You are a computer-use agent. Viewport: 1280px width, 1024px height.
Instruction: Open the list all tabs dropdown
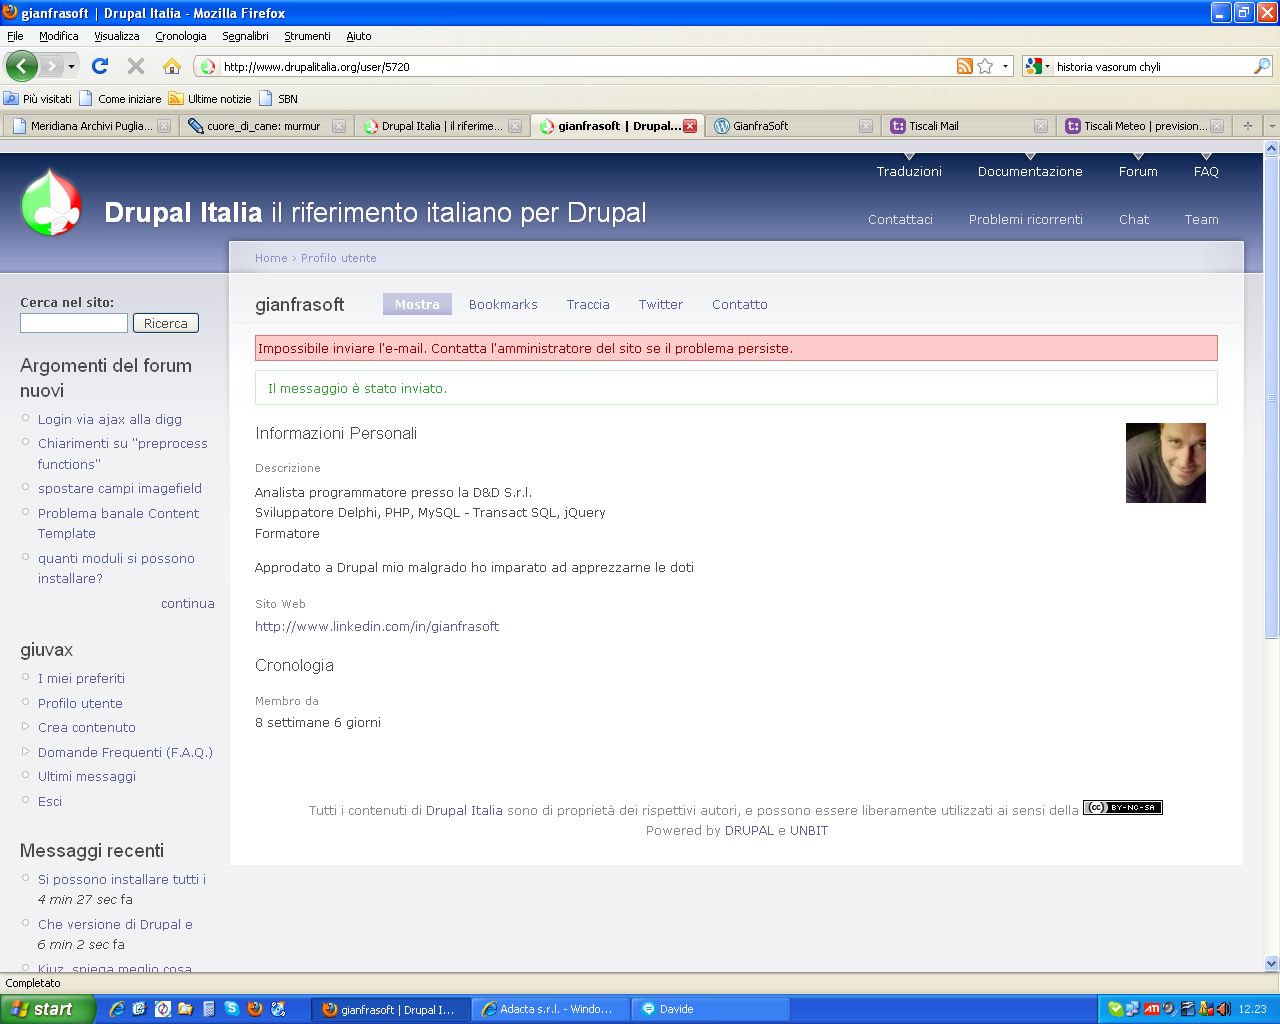[1271, 126]
